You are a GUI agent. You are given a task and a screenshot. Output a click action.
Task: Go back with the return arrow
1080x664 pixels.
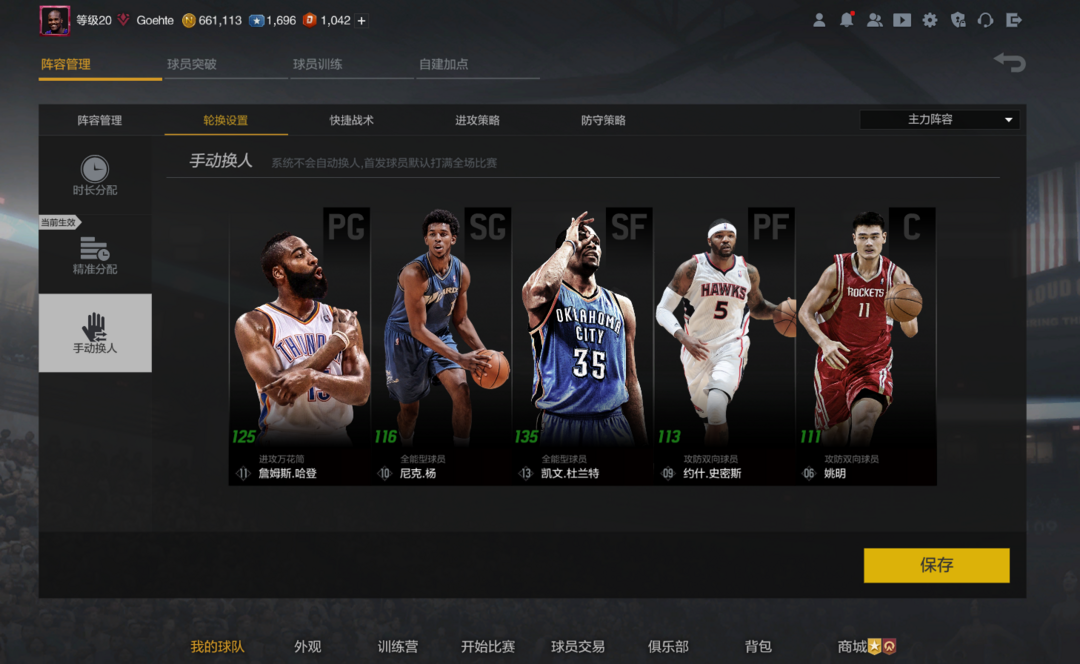pos(1010,63)
